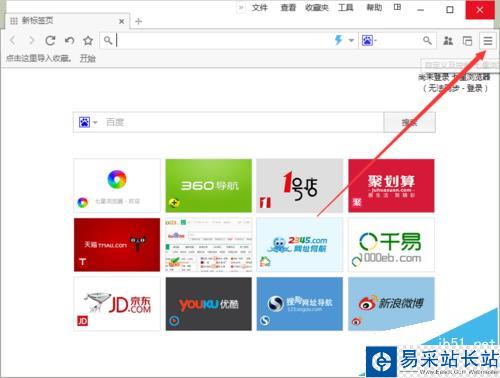
Task: Open the 七星浏览器 speed dial tile
Action: pyautogui.click(x=117, y=186)
